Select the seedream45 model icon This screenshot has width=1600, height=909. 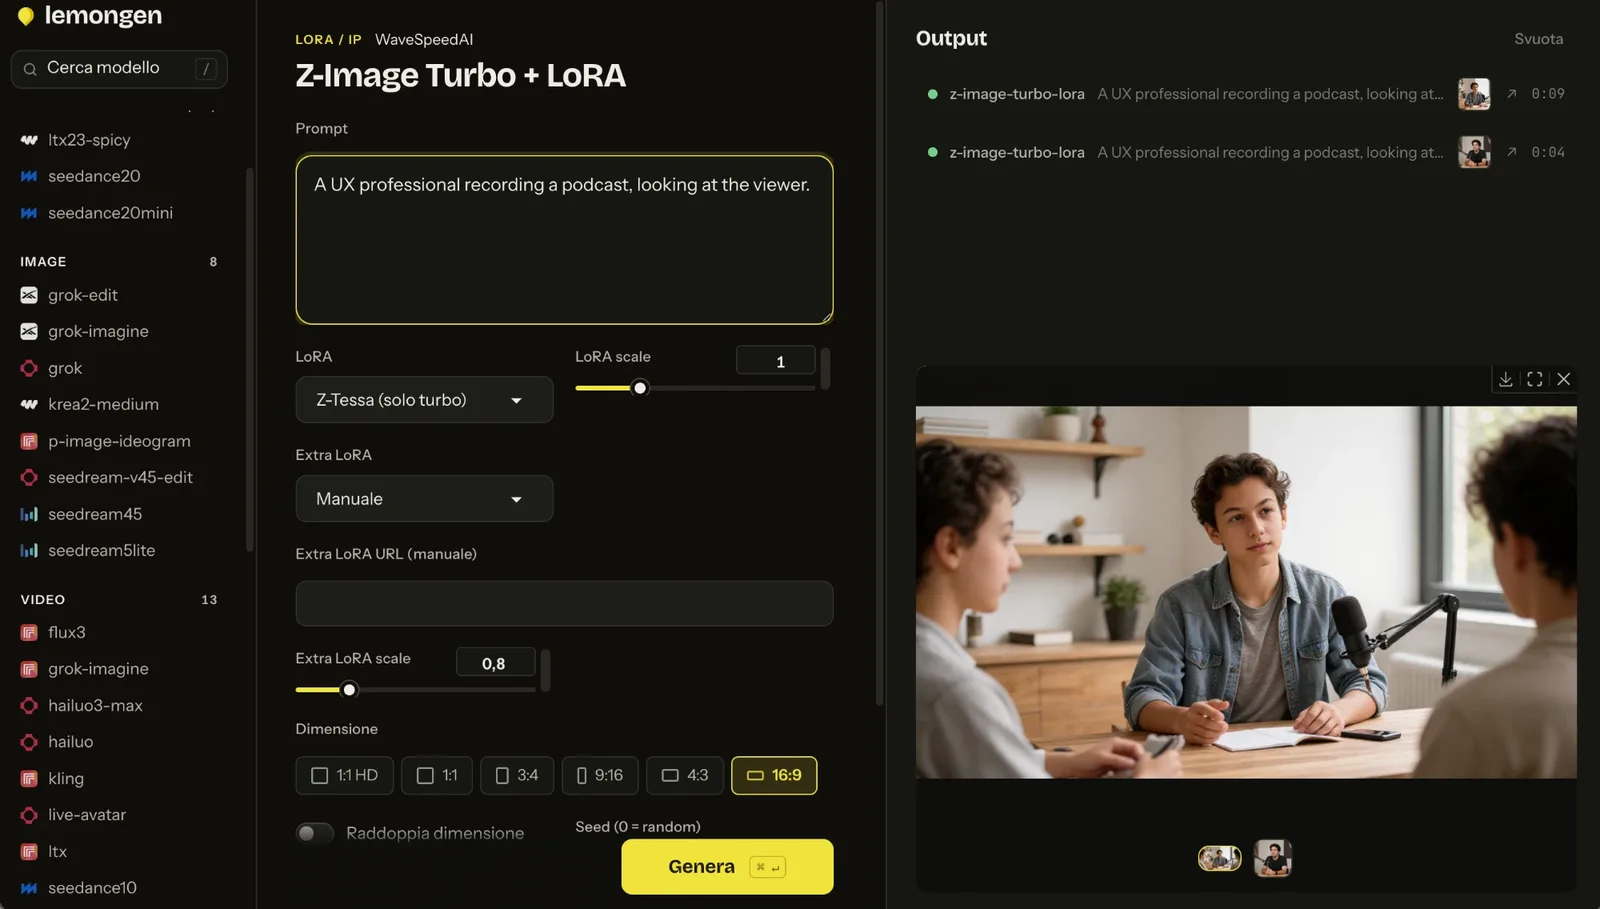(29, 514)
